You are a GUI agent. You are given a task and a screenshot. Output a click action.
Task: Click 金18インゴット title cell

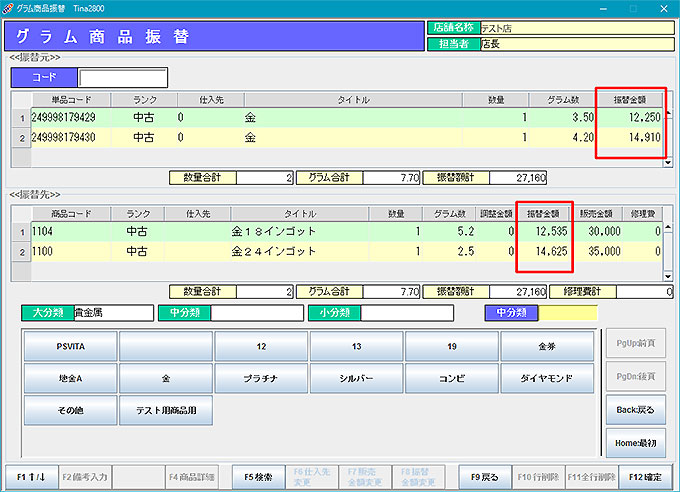coord(299,231)
